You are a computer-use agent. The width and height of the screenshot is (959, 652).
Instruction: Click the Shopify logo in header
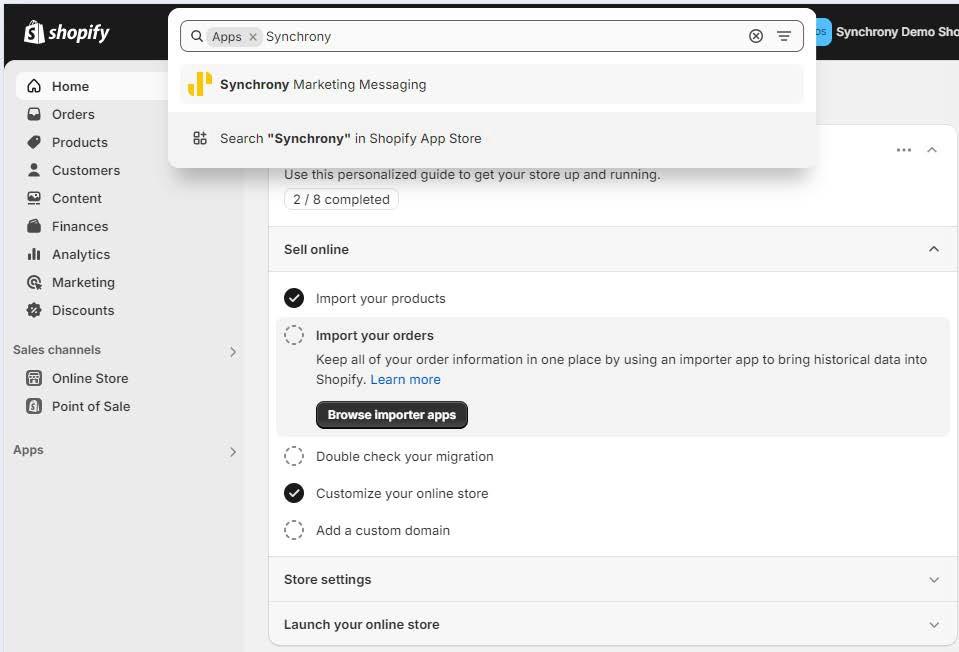click(x=66, y=32)
